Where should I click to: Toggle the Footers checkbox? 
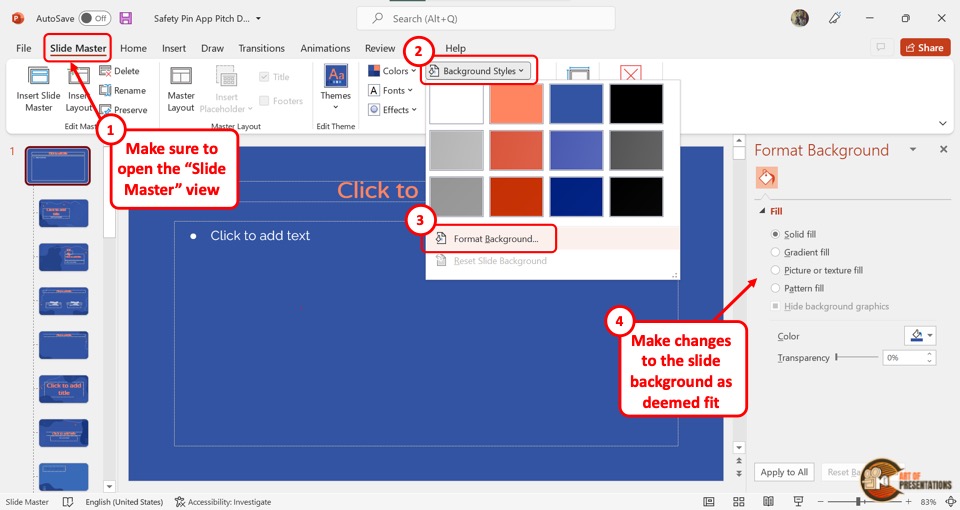coord(264,100)
